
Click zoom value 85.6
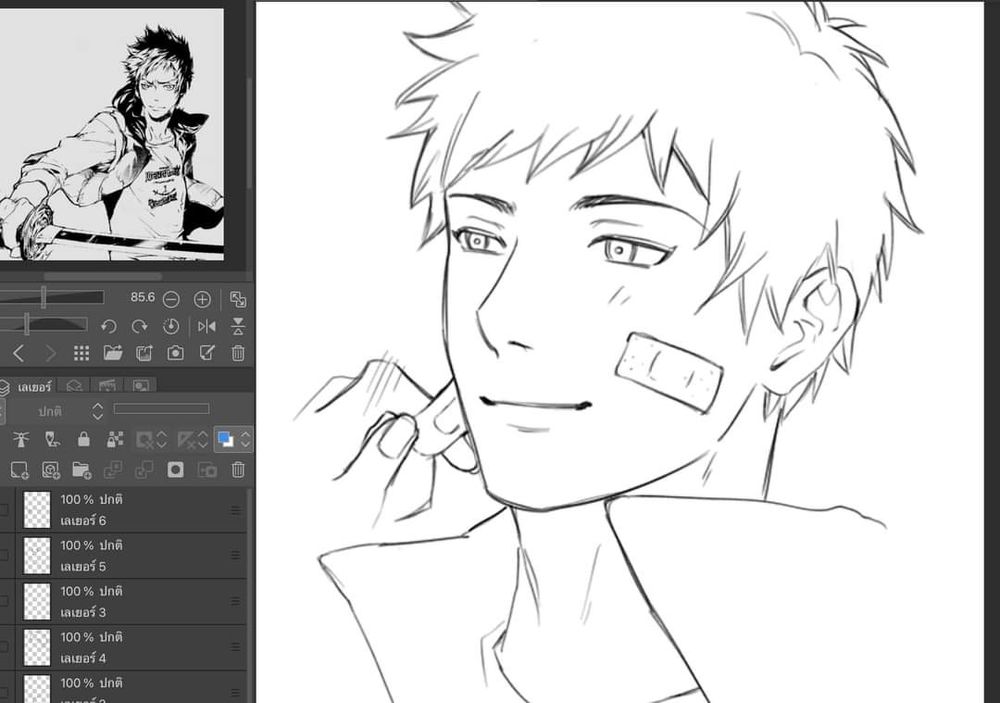[143, 297]
